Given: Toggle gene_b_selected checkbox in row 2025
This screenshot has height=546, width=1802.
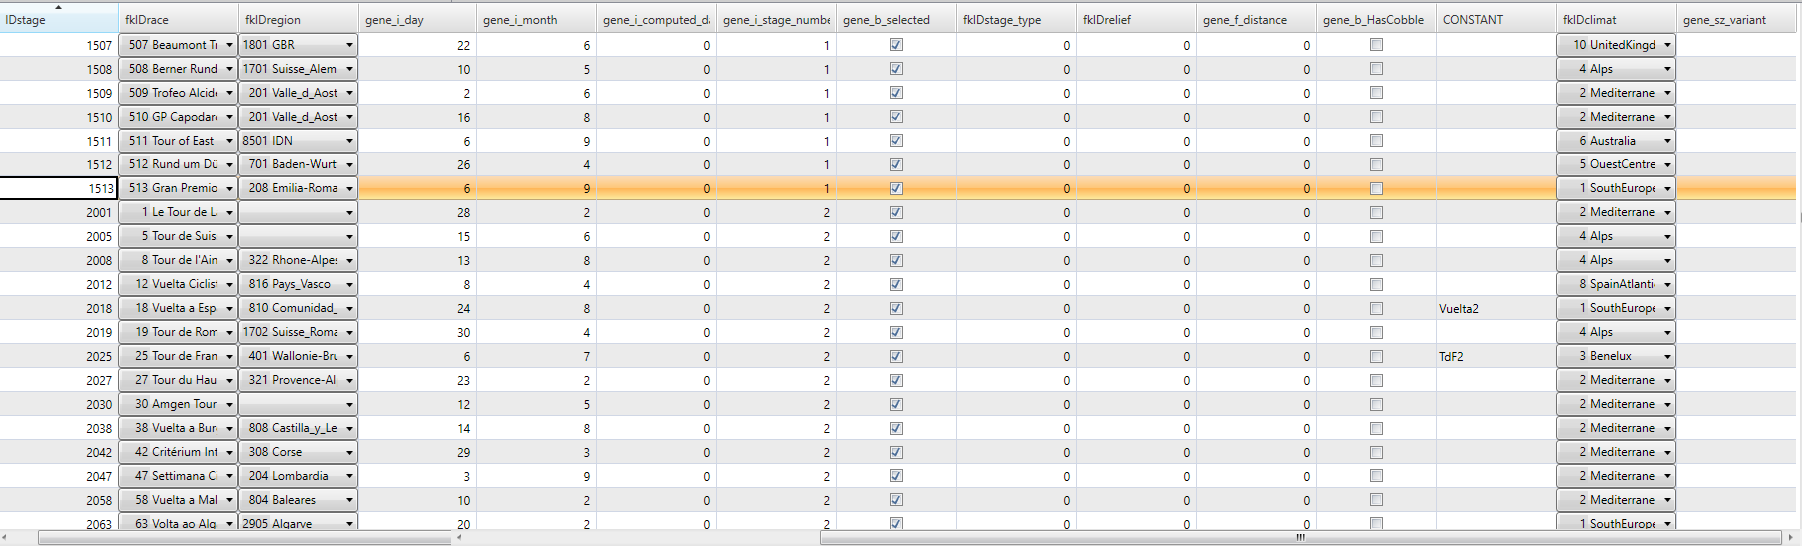Looking at the screenshot, I should [x=896, y=356].
